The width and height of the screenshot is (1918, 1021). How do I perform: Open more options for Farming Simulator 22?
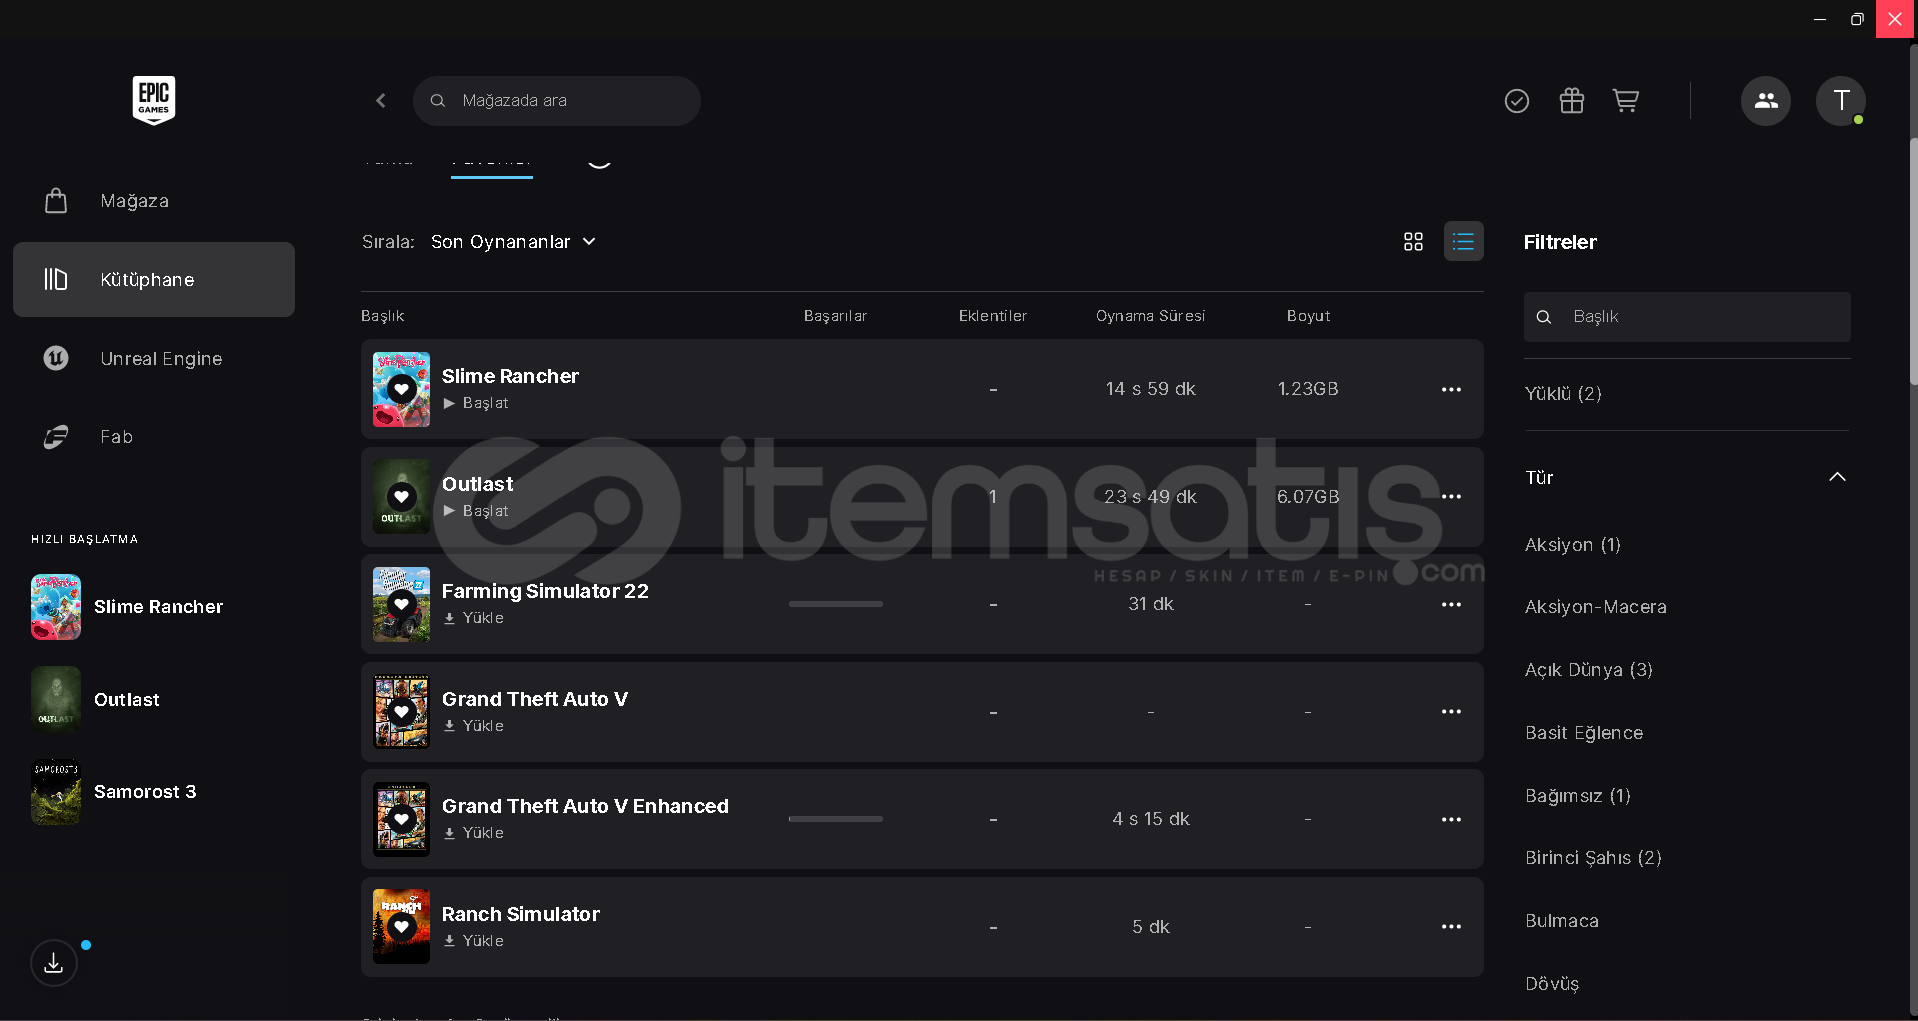coord(1452,605)
